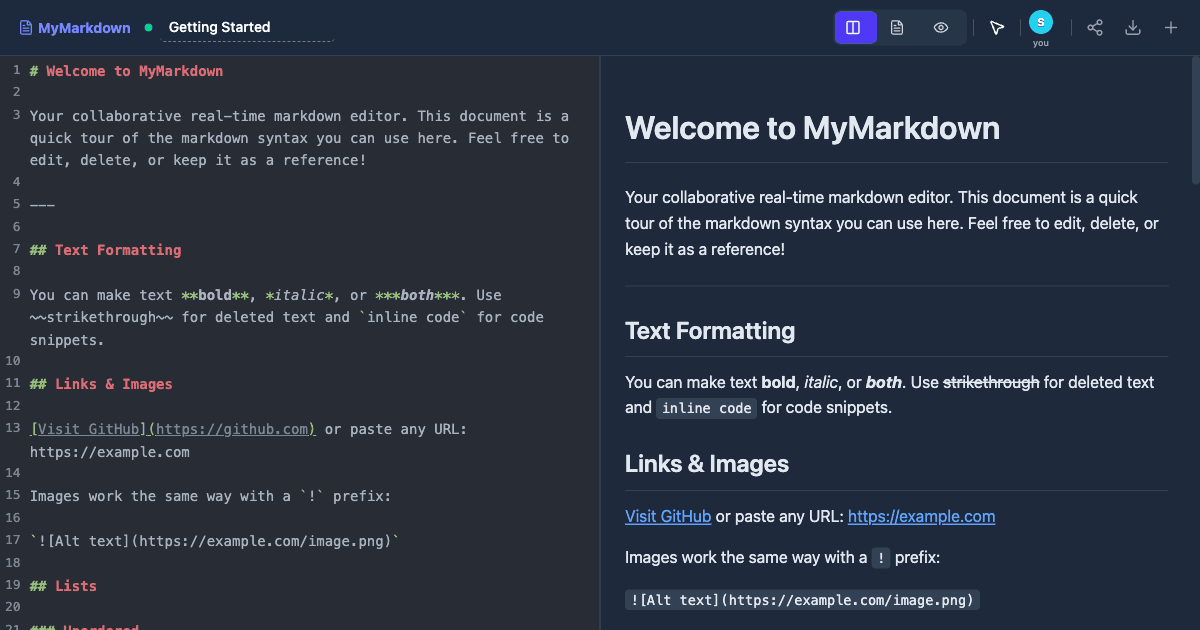The width and height of the screenshot is (1200, 630).
Task: Click the '# Welcome to MyMarkdown' editor line
Action: tap(126, 71)
